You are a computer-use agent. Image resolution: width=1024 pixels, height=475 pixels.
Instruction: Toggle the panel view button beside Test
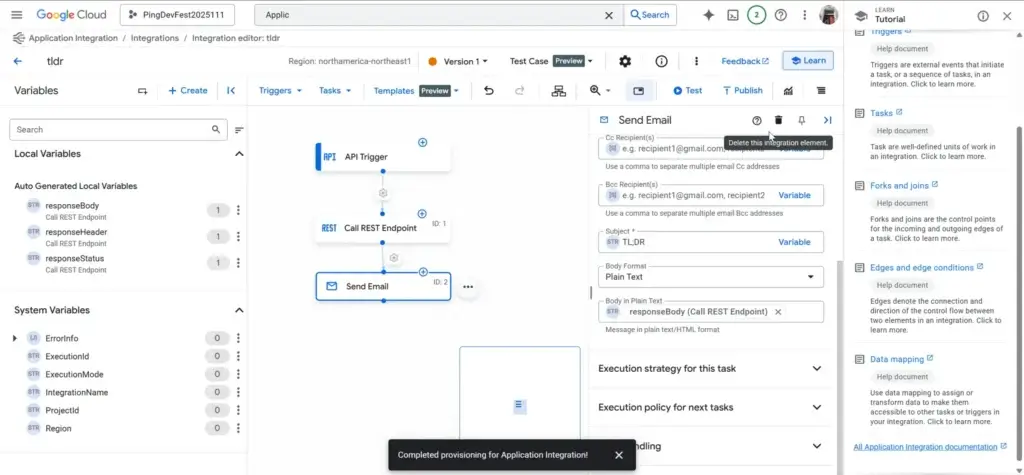click(638, 90)
